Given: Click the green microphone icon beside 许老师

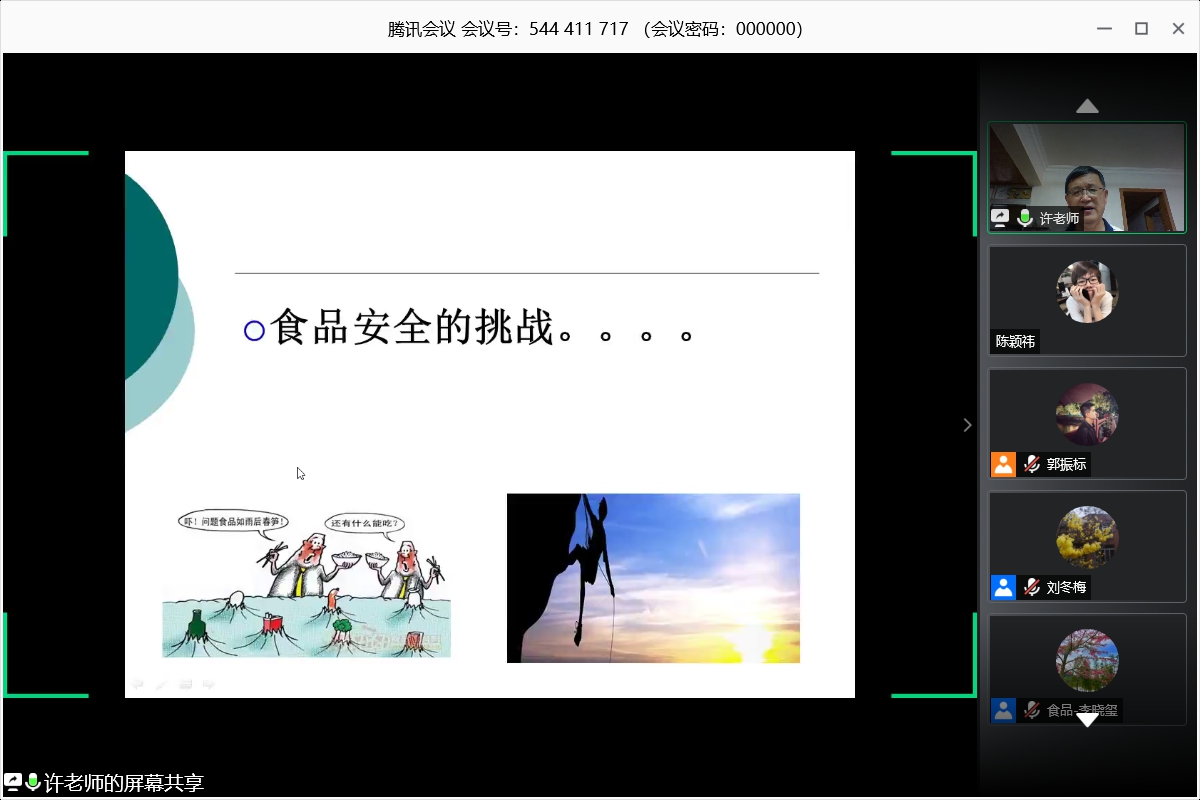Looking at the screenshot, I should coord(1025,217).
